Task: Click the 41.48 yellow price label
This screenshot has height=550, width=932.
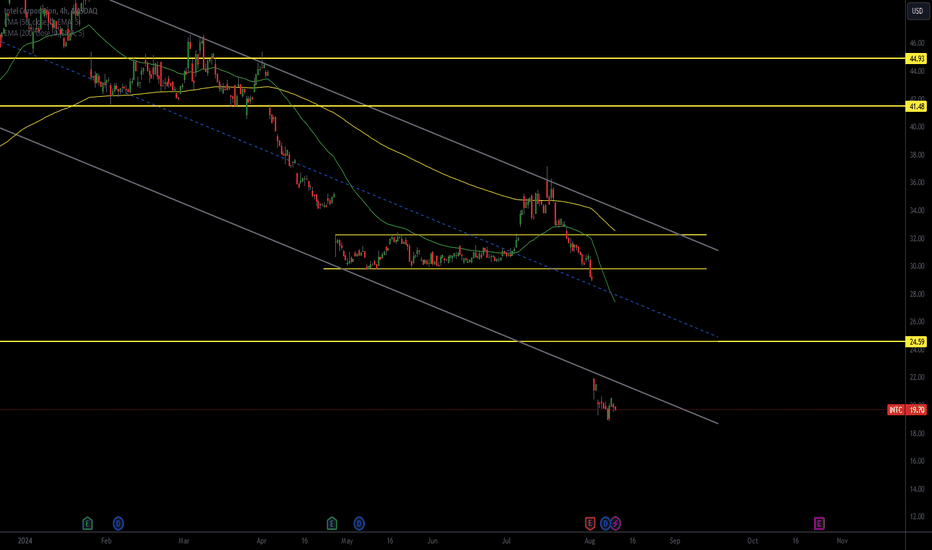Action: pos(917,106)
